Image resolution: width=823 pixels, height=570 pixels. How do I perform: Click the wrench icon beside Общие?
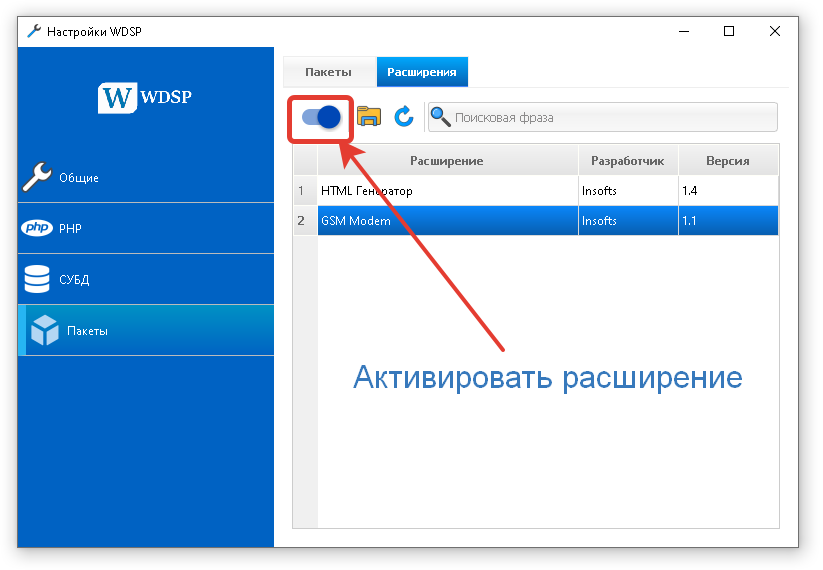click(x=37, y=177)
